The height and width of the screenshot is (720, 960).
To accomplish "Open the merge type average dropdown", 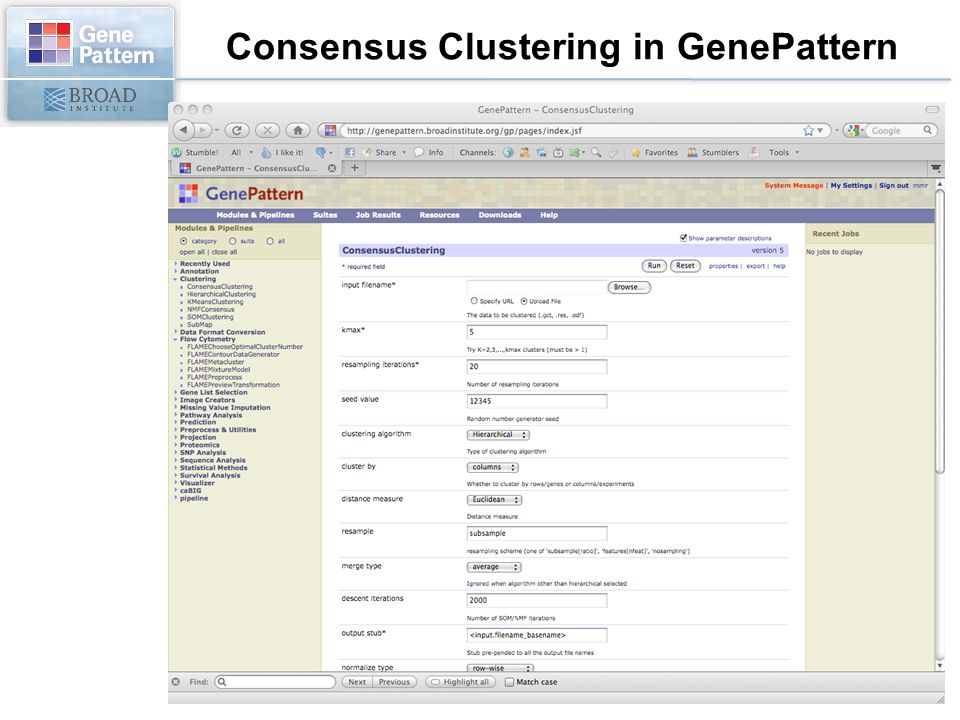I will coord(494,567).
